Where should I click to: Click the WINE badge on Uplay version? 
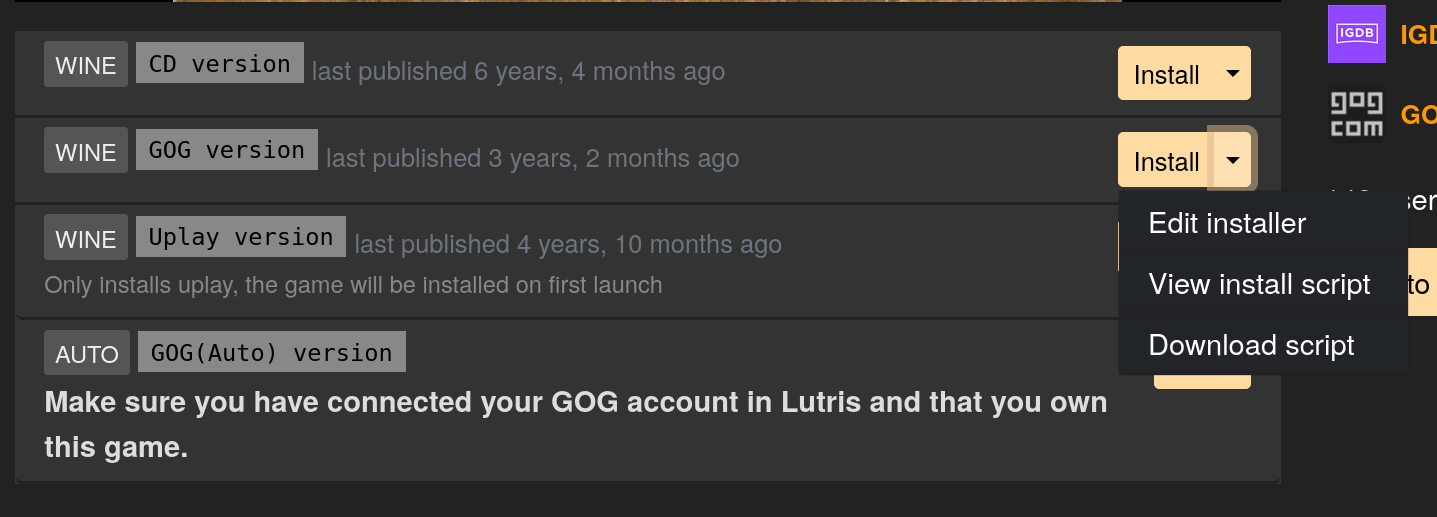point(86,239)
